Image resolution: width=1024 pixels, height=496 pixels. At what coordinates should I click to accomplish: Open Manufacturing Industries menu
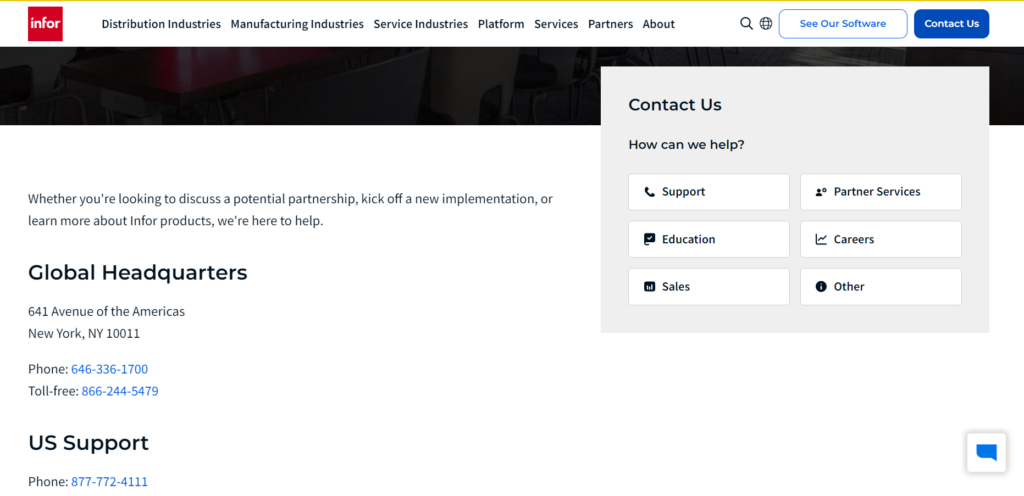297,24
